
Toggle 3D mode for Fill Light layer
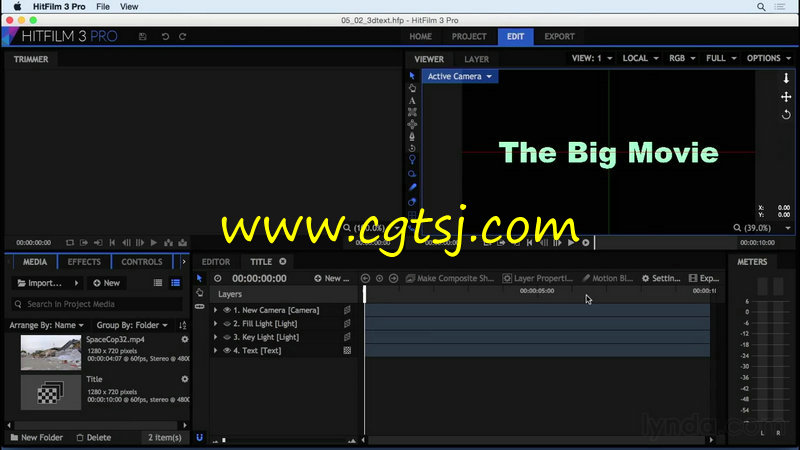click(x=347, y=323)
